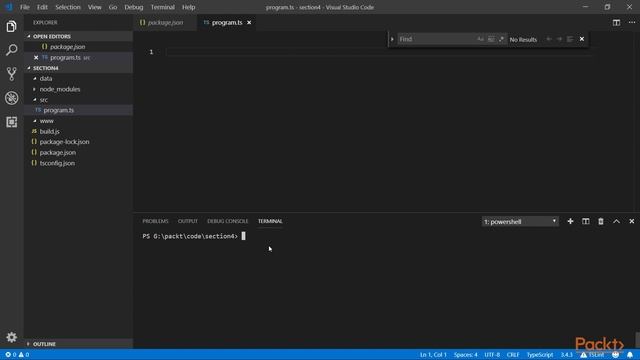The height and width of the screenshot is (360, 640).
Task: Open package.json in the file tree
Action: pos(78,152)
